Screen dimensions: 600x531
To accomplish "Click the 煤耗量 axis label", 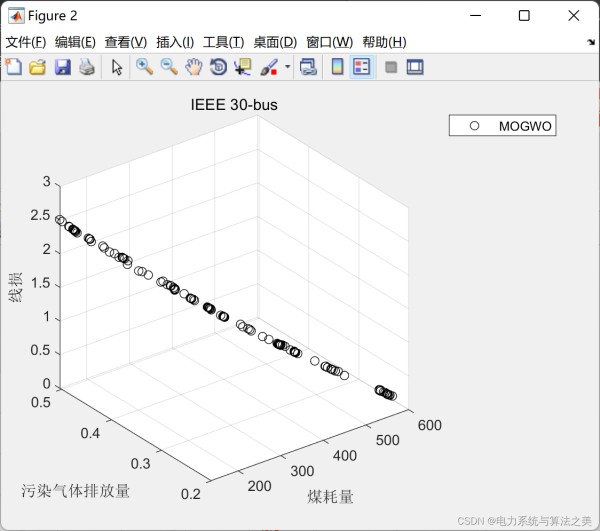I will [x=330, y=497].
